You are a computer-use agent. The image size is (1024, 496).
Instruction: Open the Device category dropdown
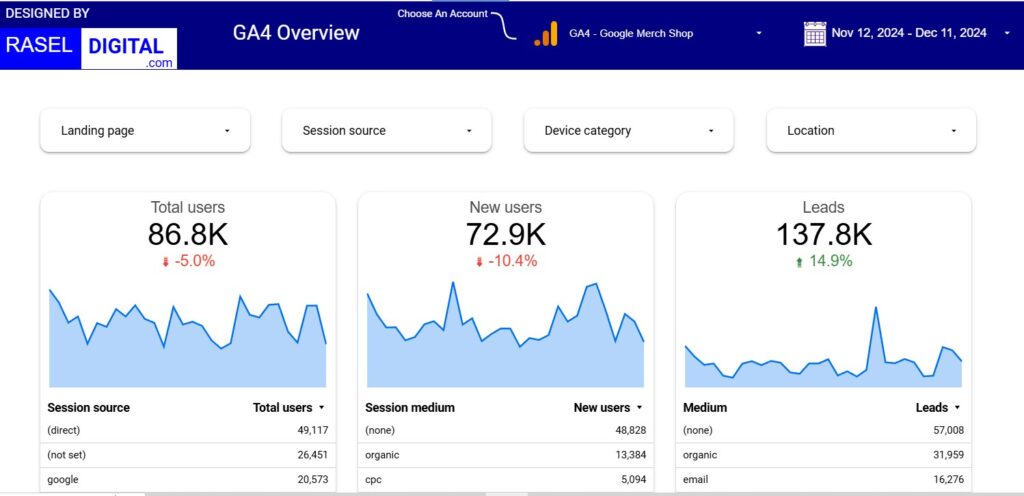(x=629, y=131)
